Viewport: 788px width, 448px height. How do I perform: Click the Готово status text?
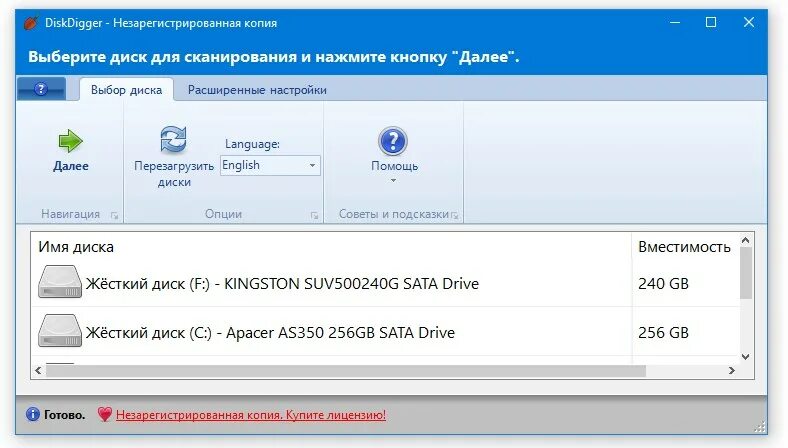pyautogui.click(x=64, y=415)
